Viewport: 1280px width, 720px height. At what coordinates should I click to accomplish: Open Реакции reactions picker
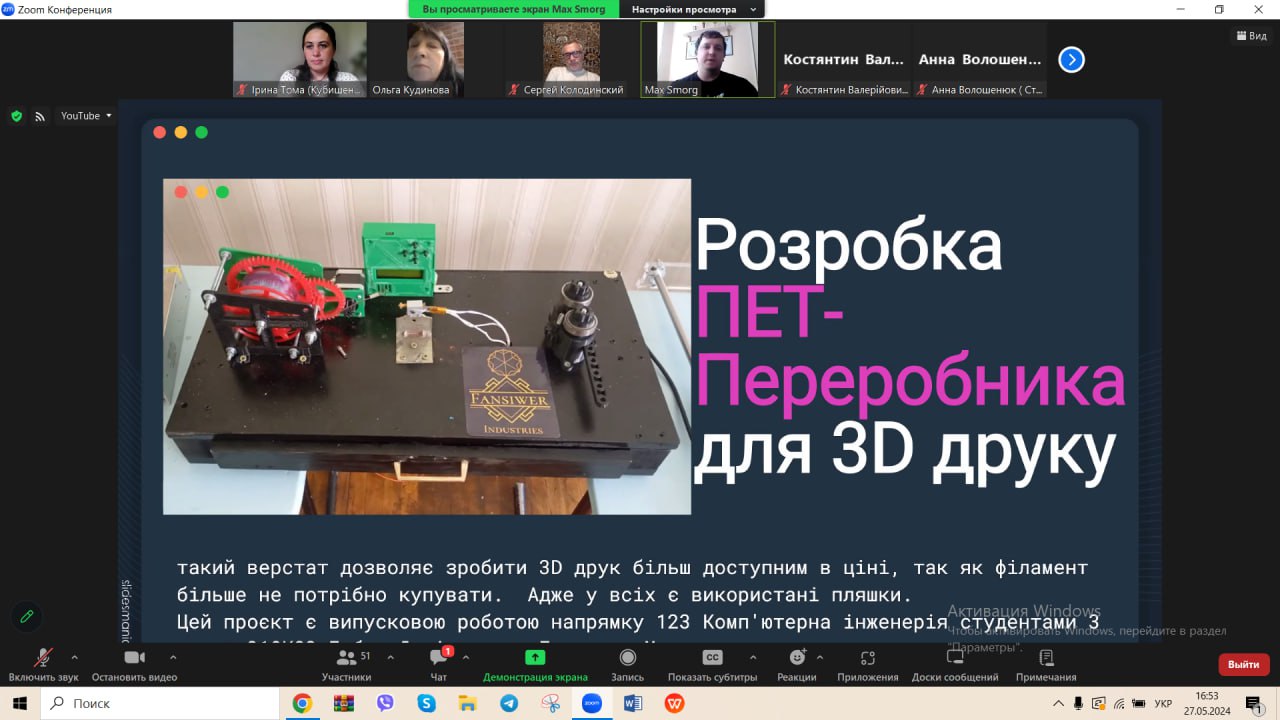796,658
